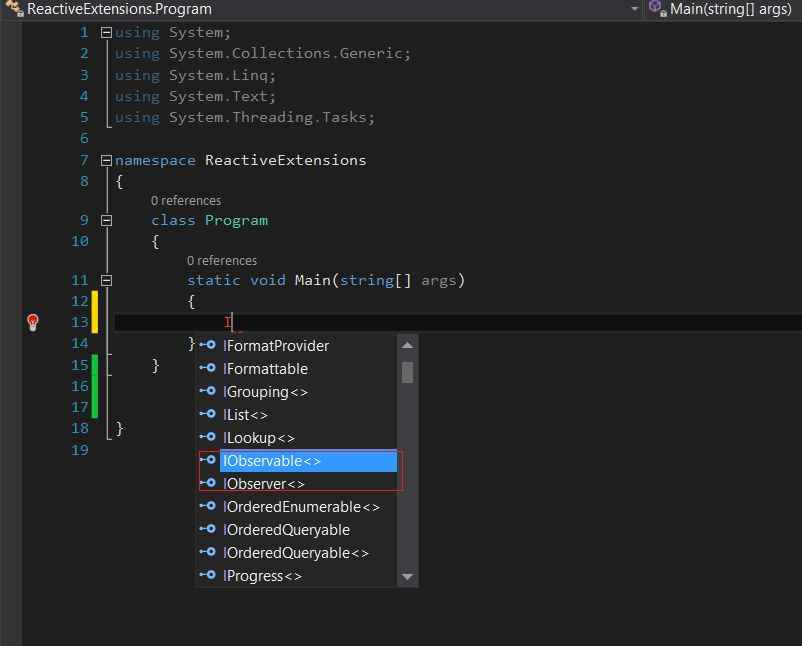Screen dimensions: 802x646
Task: Click the ReactiveExtensions namespace name in code
Action: pos(285,161)
